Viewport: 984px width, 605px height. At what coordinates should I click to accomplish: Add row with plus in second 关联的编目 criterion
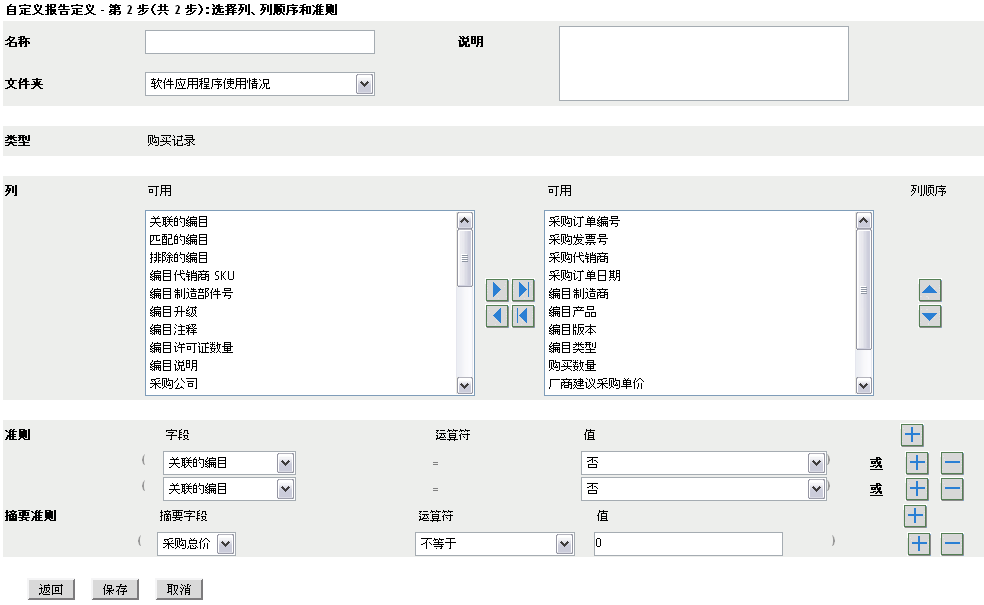point(917,489)
